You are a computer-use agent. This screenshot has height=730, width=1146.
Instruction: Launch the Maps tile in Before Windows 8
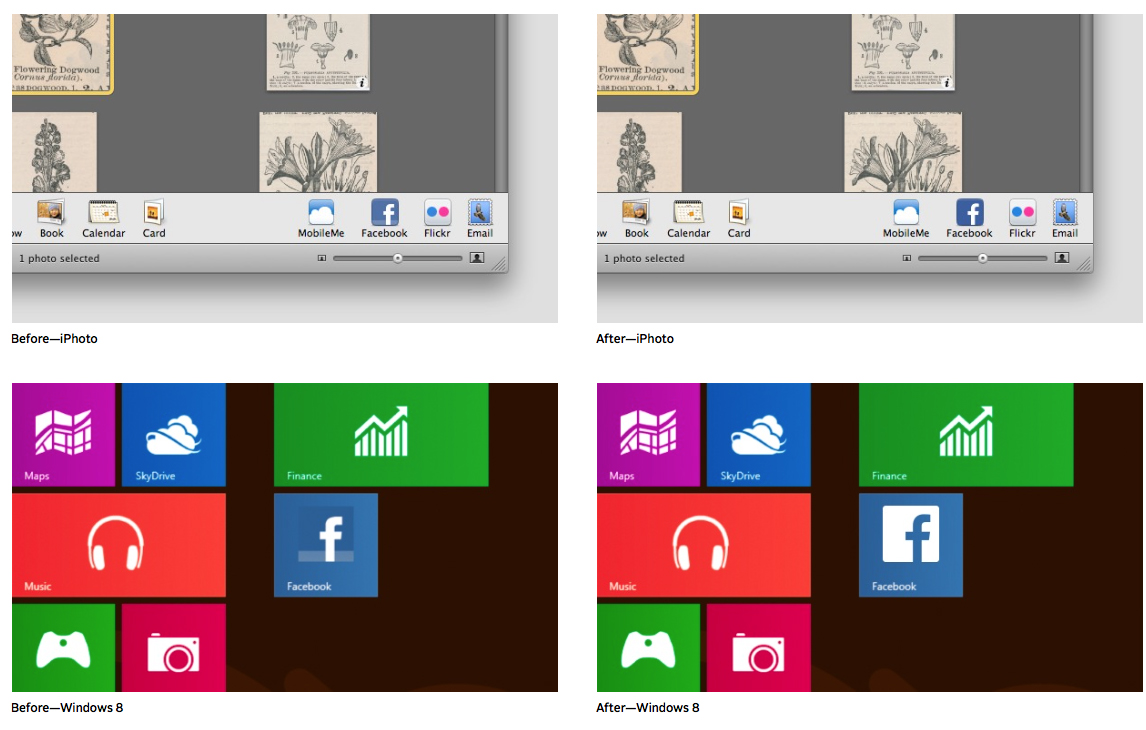63,434
